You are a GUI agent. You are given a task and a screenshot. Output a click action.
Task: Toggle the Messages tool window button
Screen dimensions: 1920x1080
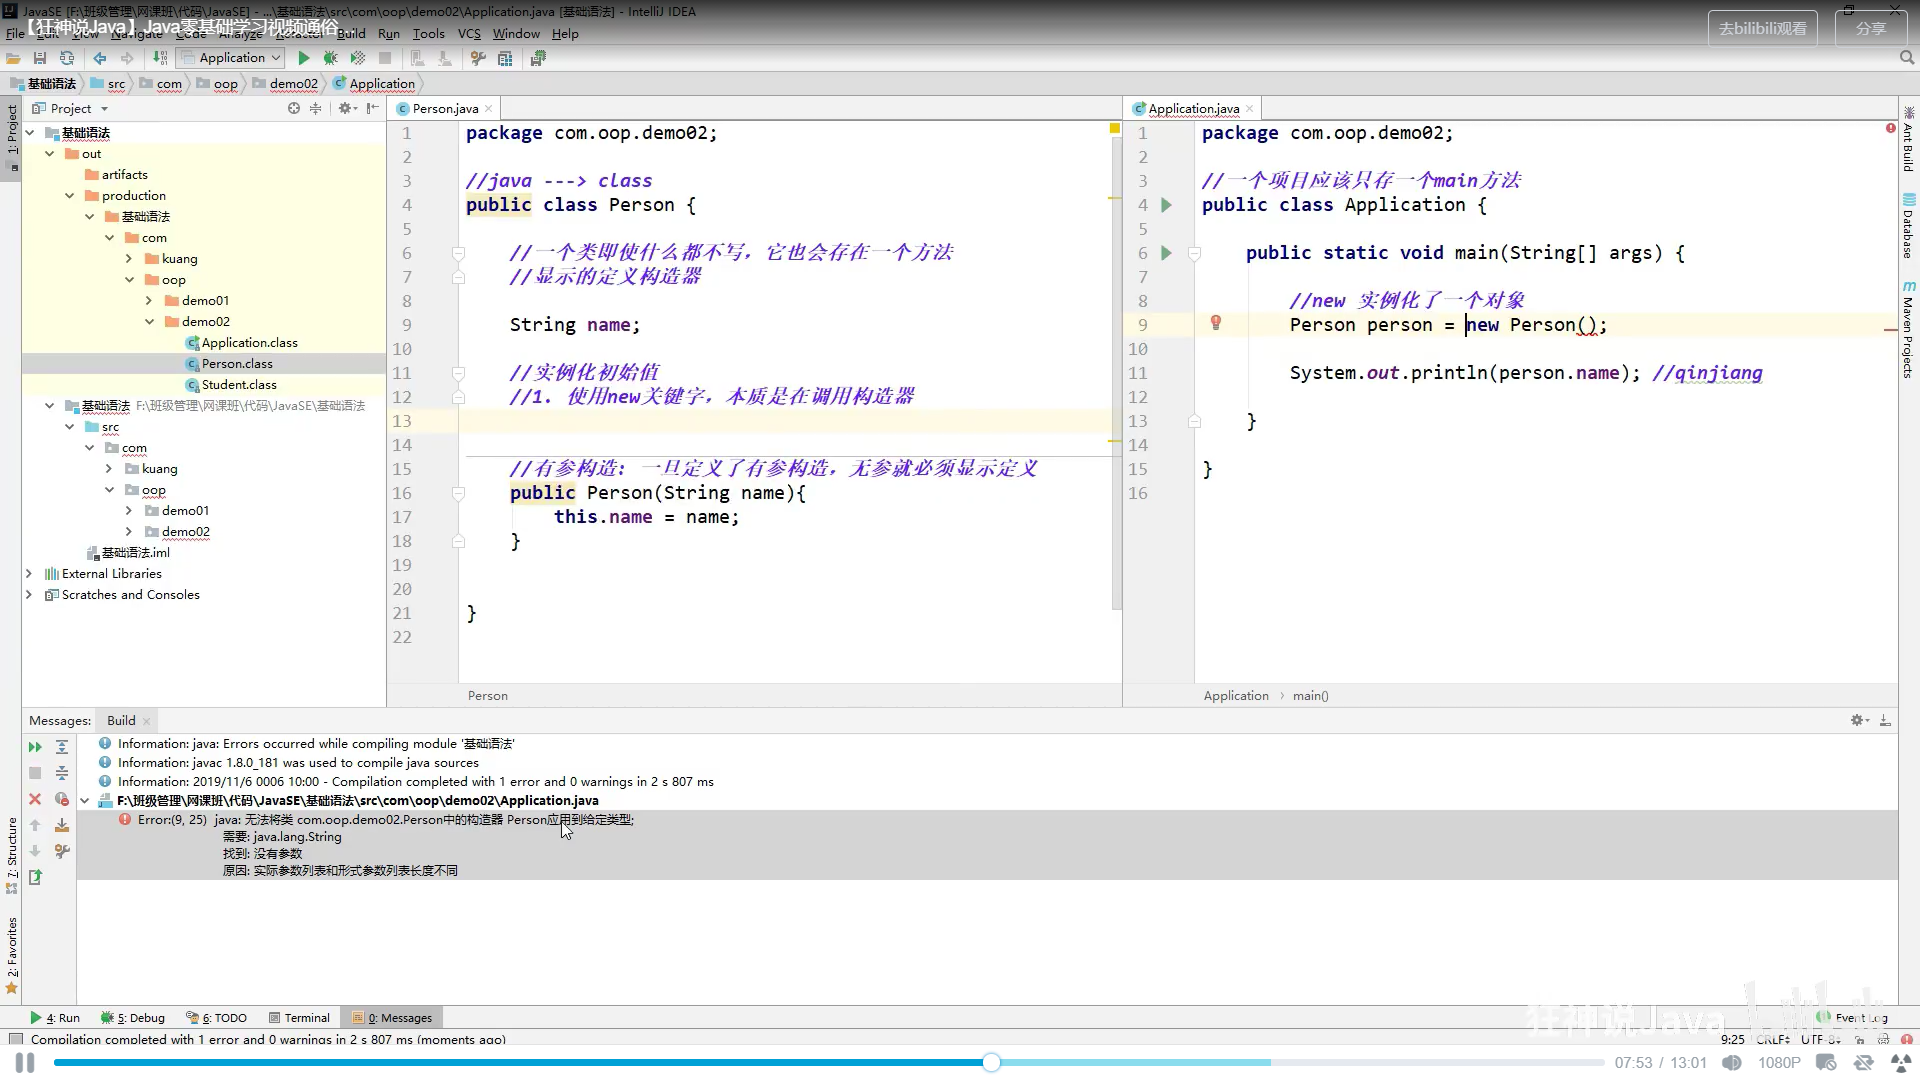click(x=392, y=1018)
